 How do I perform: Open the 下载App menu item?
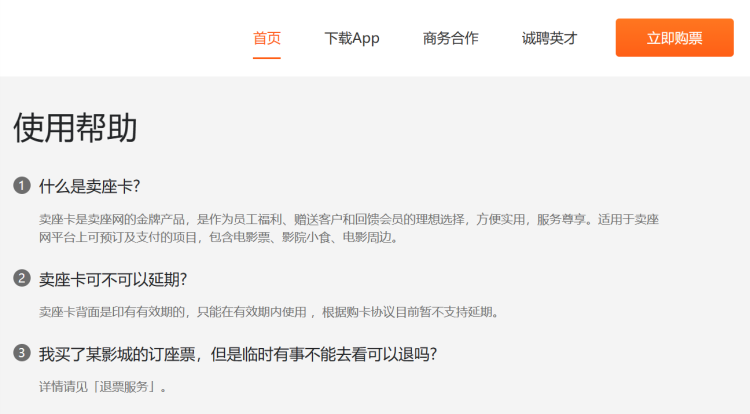click(352, 38)
